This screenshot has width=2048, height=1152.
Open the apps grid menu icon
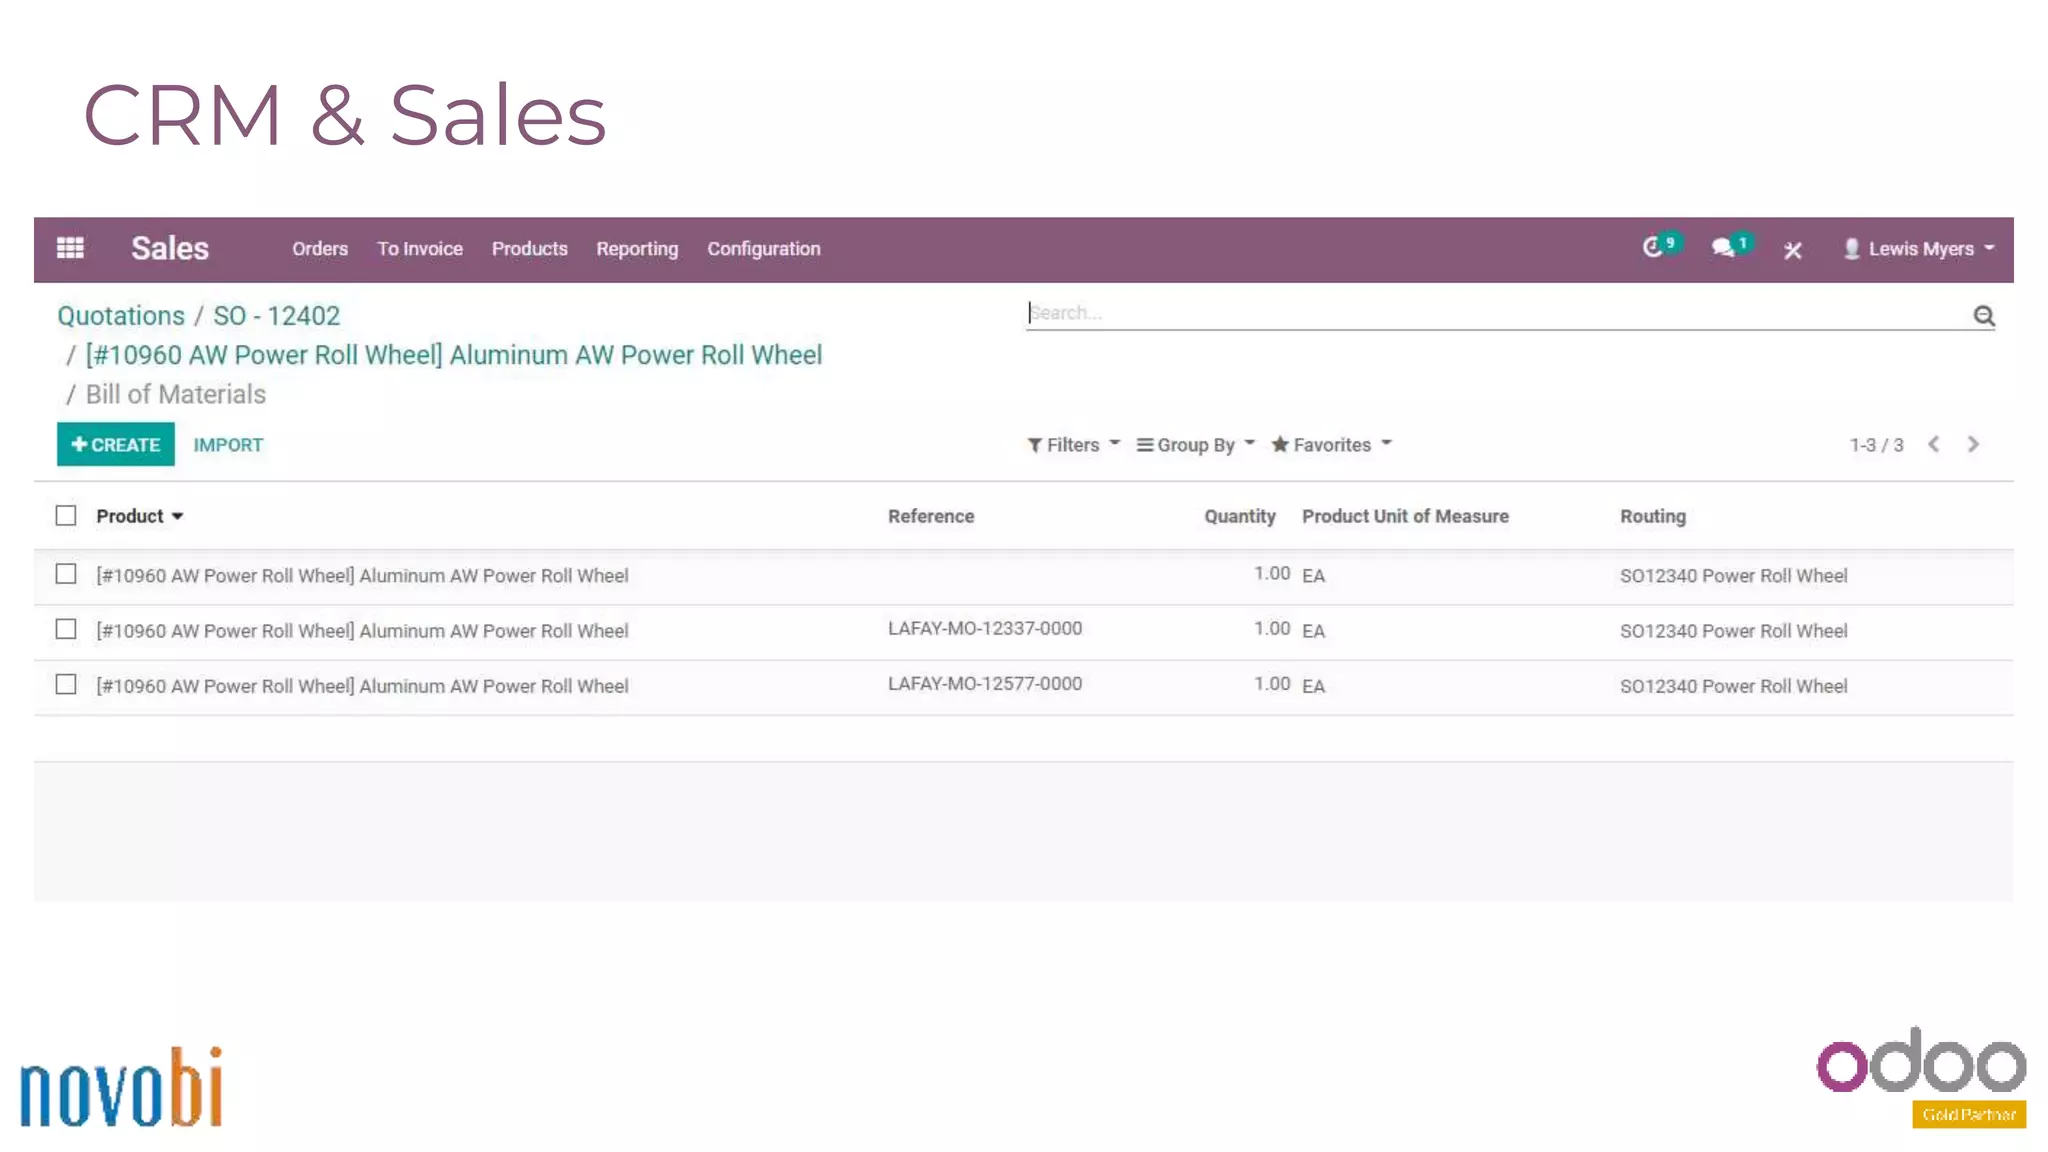(70, 248)
